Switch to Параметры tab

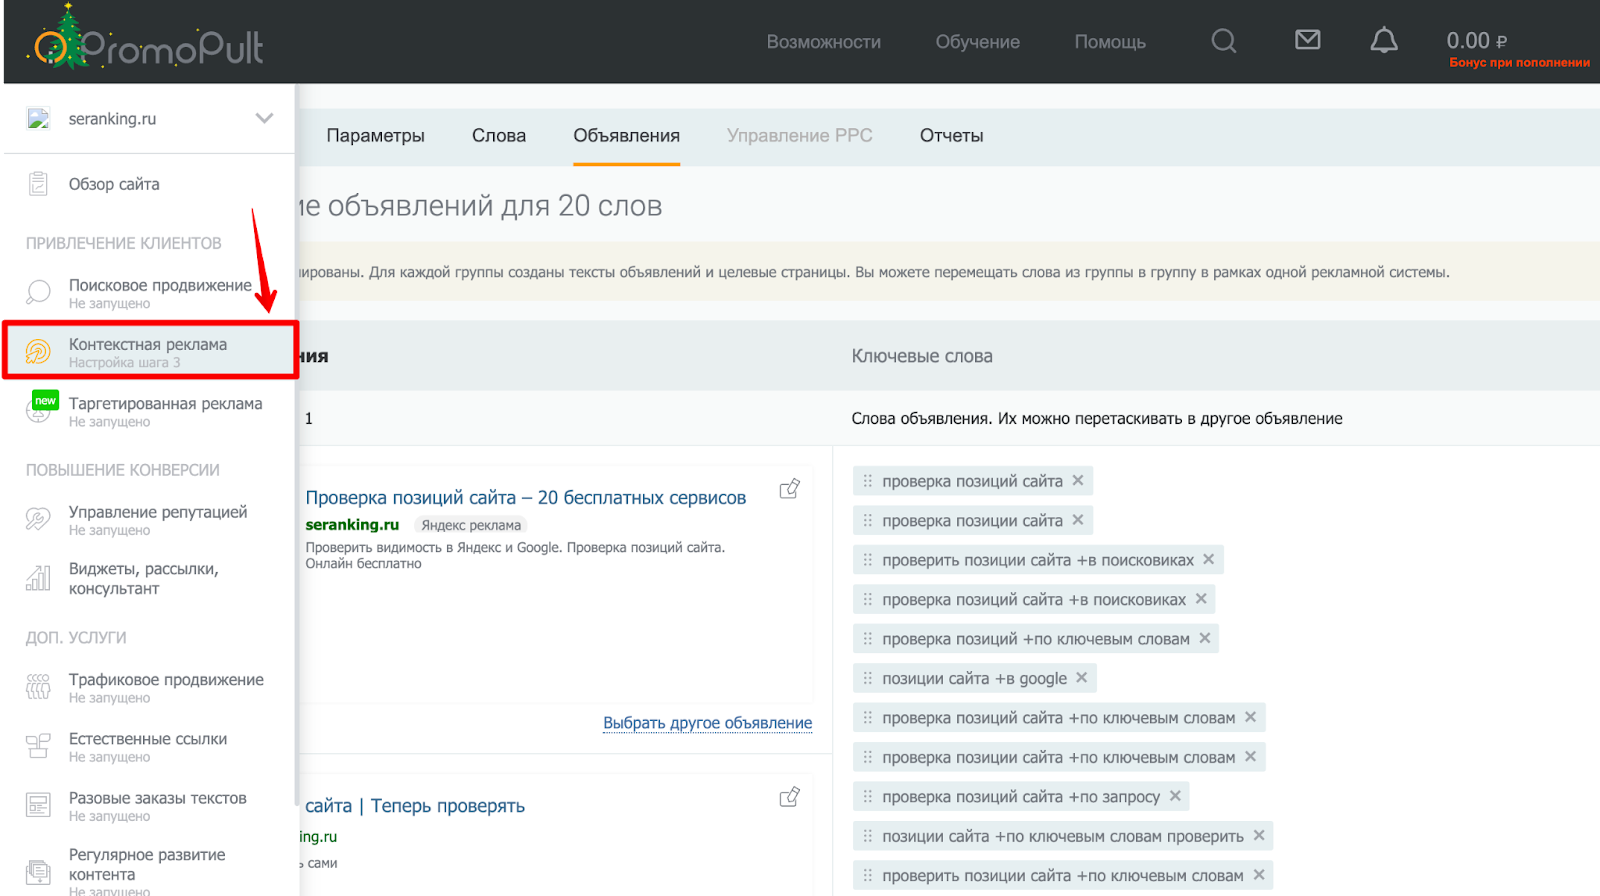[375, 136]
